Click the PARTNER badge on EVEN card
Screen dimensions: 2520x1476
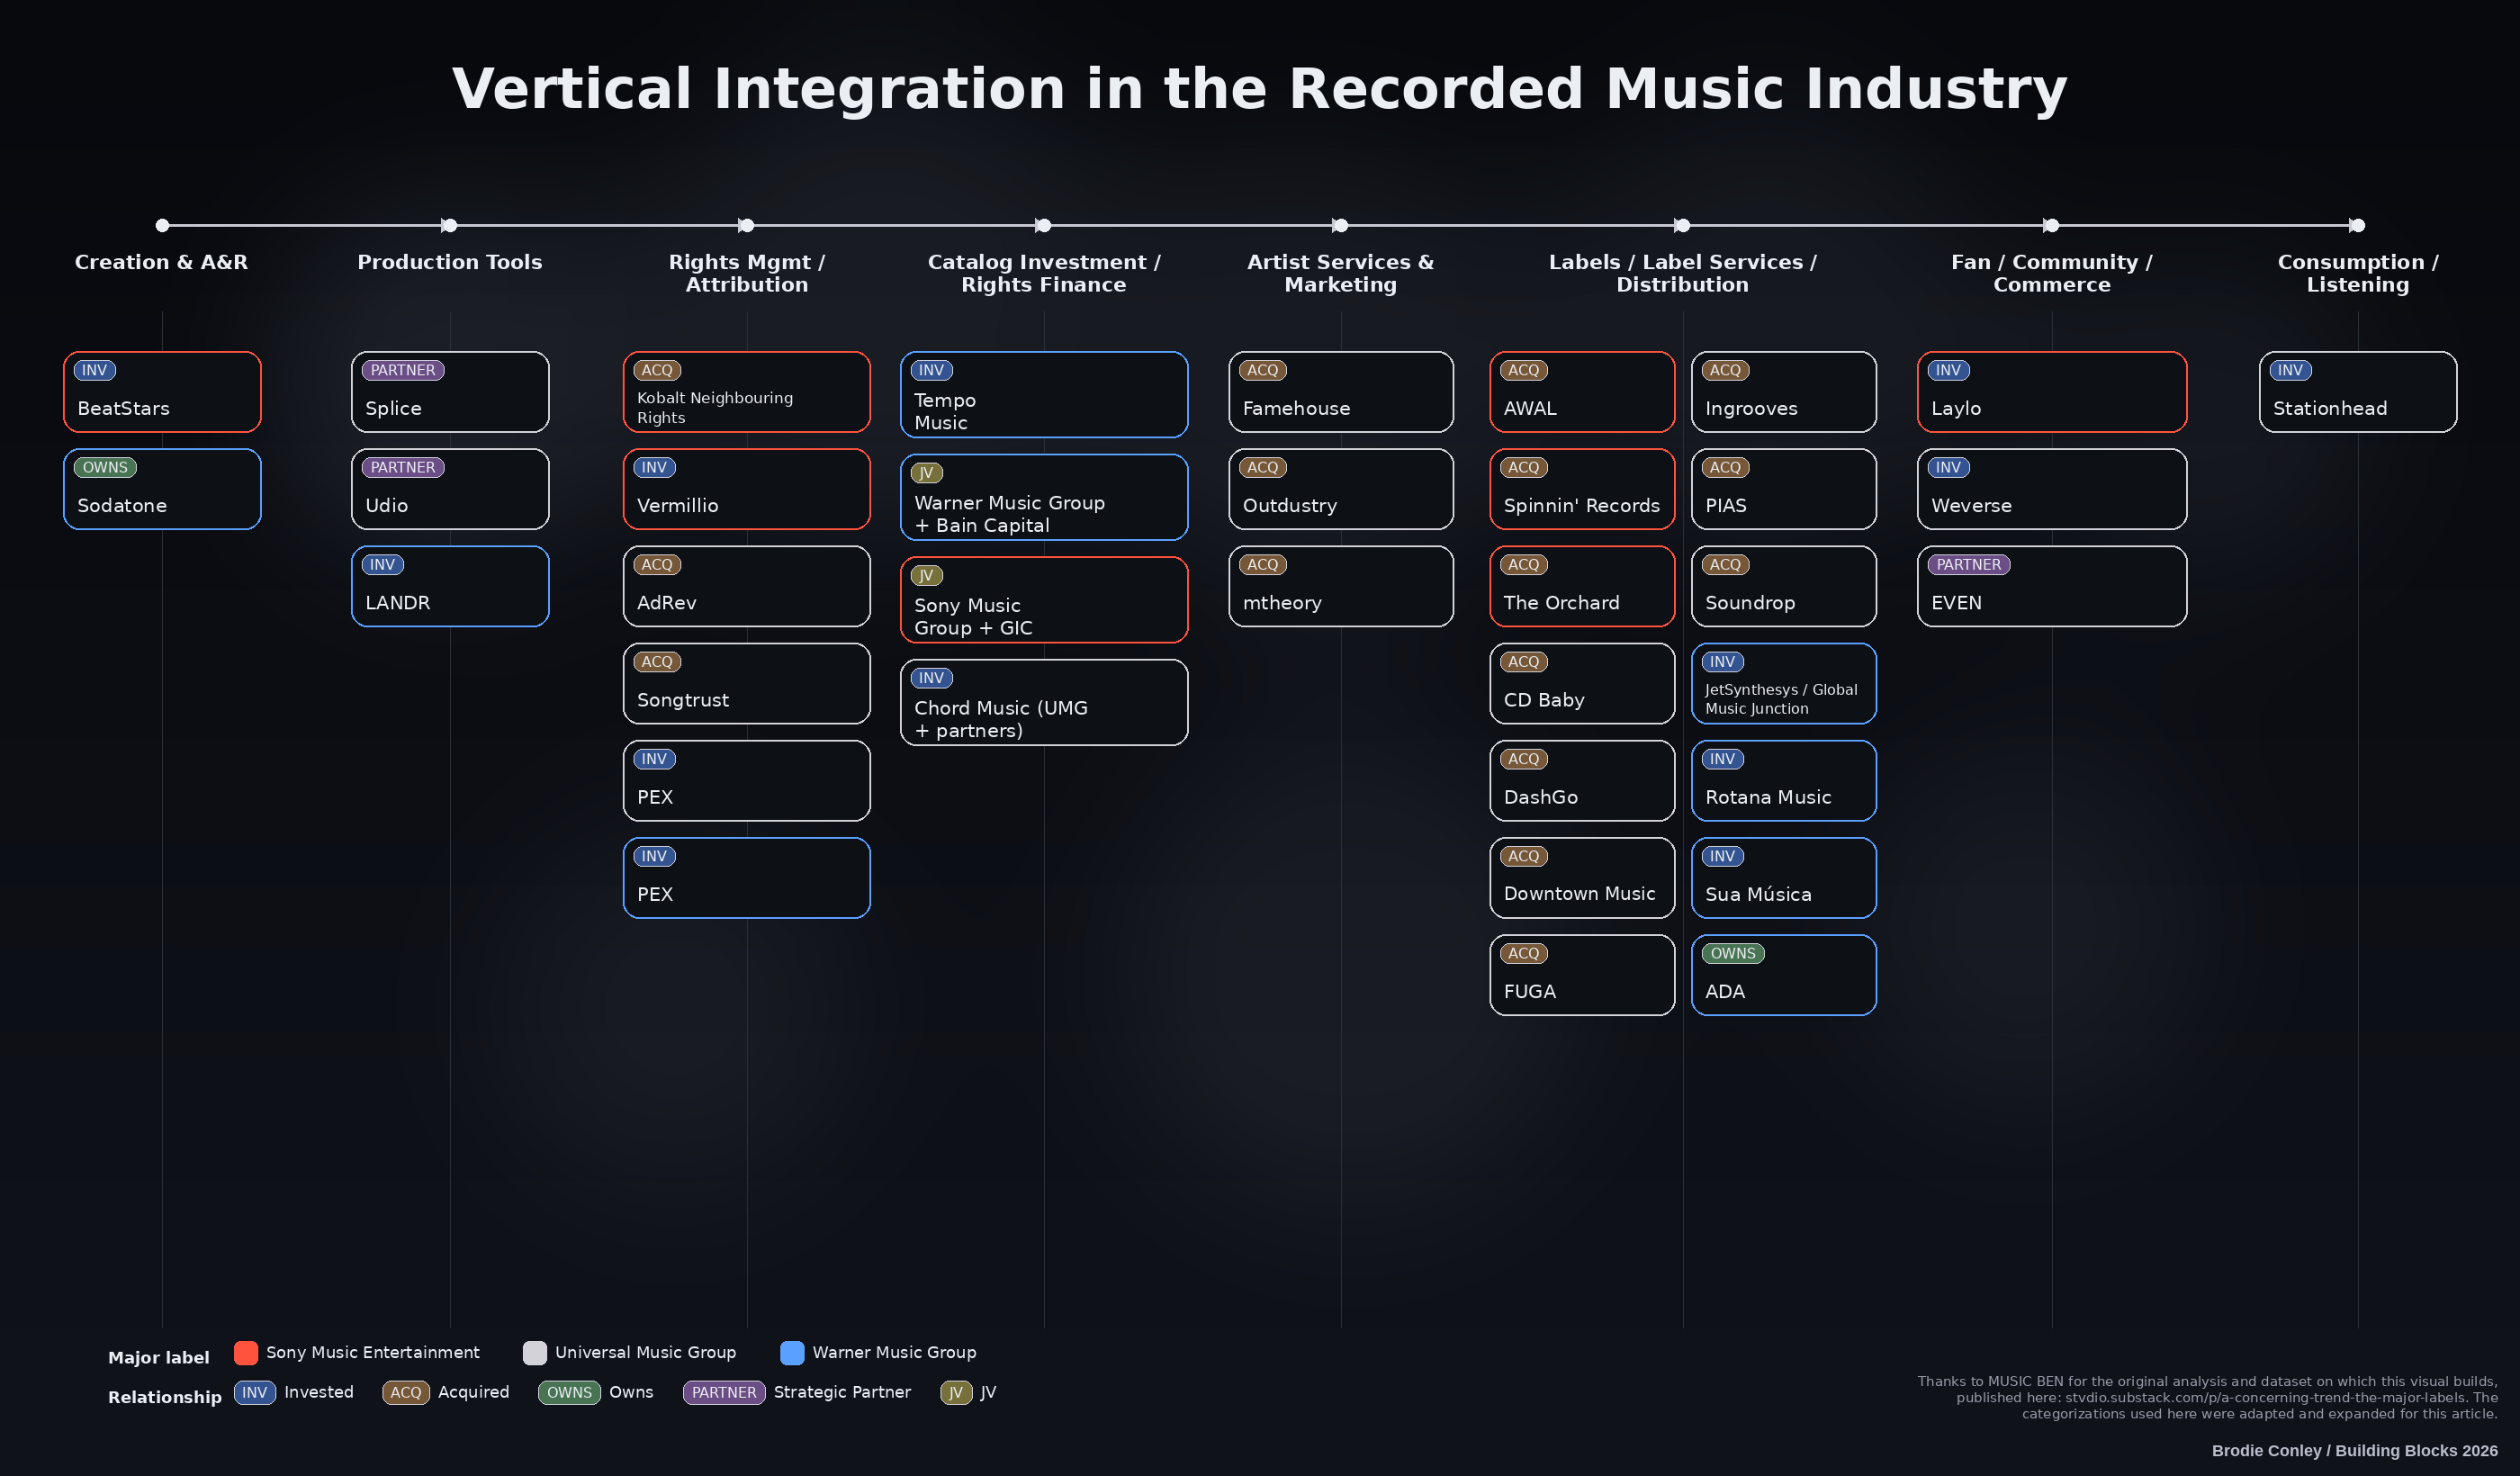1968,564
